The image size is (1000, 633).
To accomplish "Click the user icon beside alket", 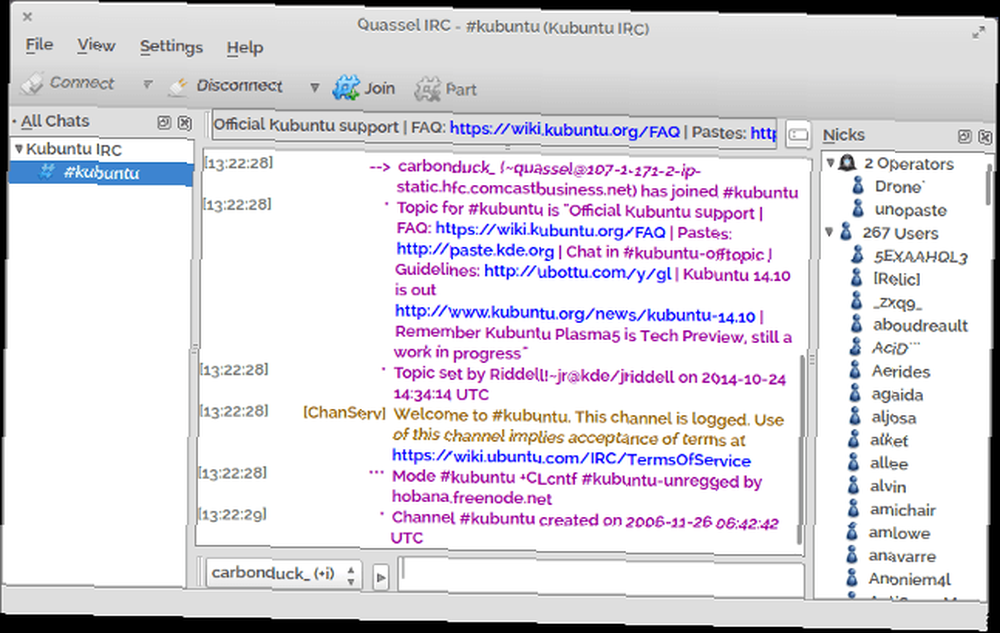I will click(854, 439).
